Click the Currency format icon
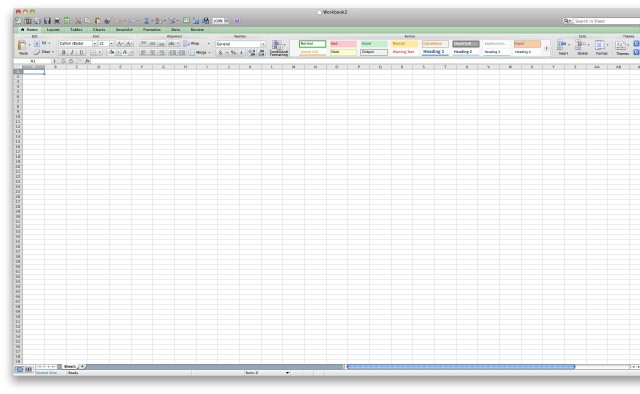 click(220, 52)
